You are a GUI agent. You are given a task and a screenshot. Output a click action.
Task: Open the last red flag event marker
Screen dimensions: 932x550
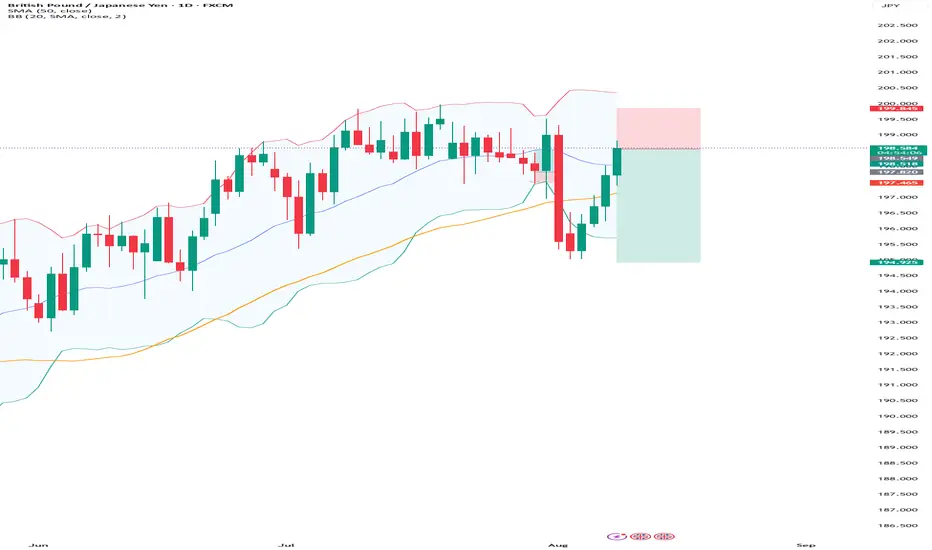click(x=664, y=536)
